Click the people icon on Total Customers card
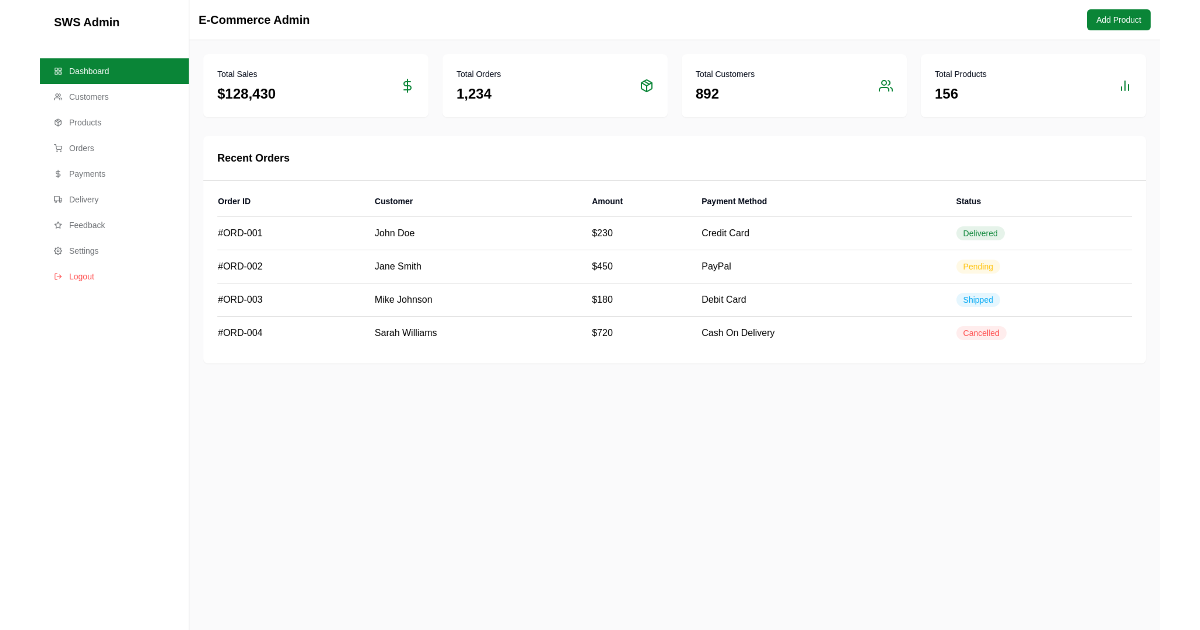This screenshot has height=630, width=1200. tap(885, 85)
